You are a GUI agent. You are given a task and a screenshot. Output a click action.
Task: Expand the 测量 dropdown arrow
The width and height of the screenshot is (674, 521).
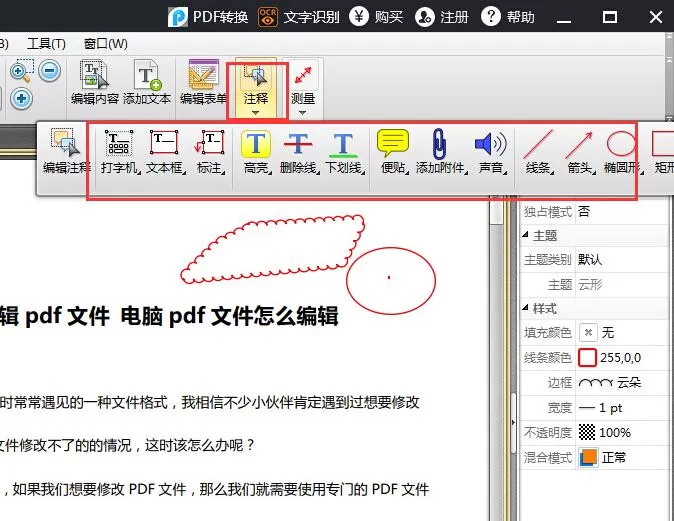[x=303, y=113]
